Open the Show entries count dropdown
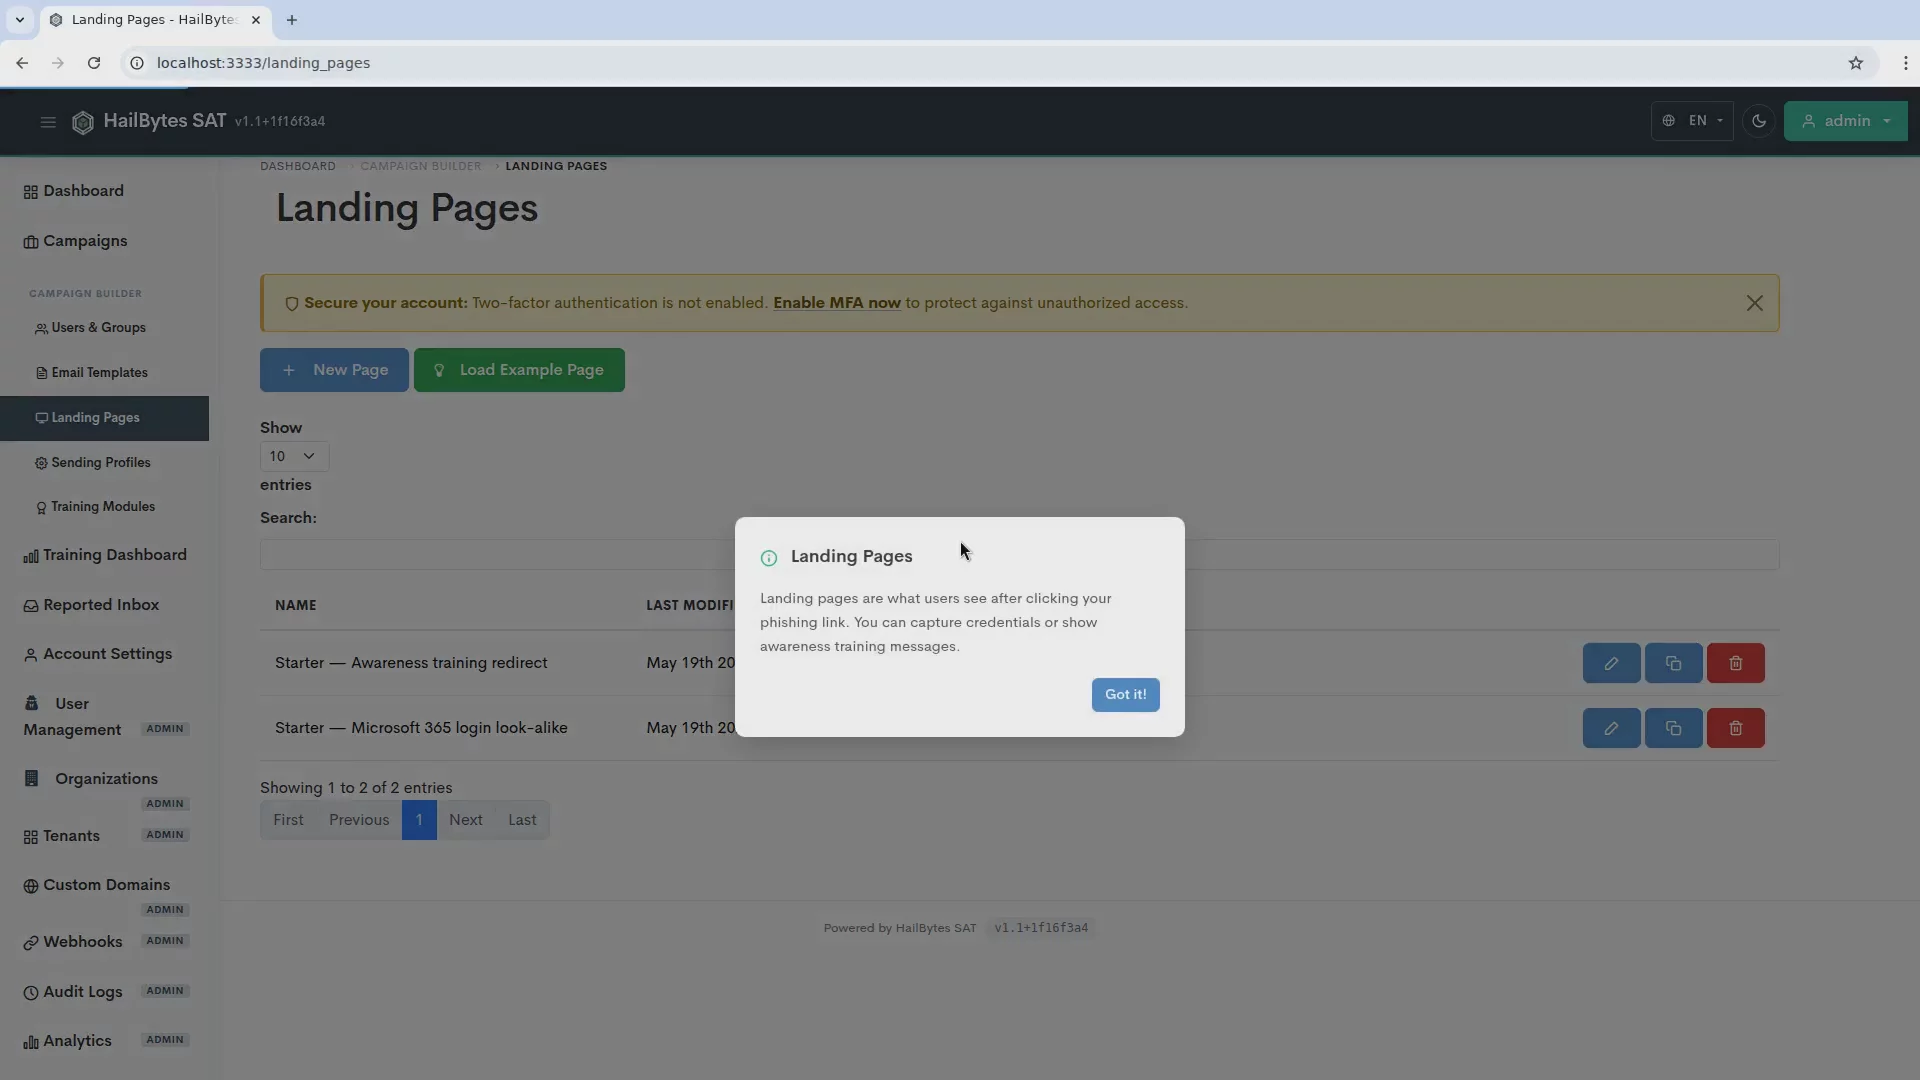 (294, 456)
